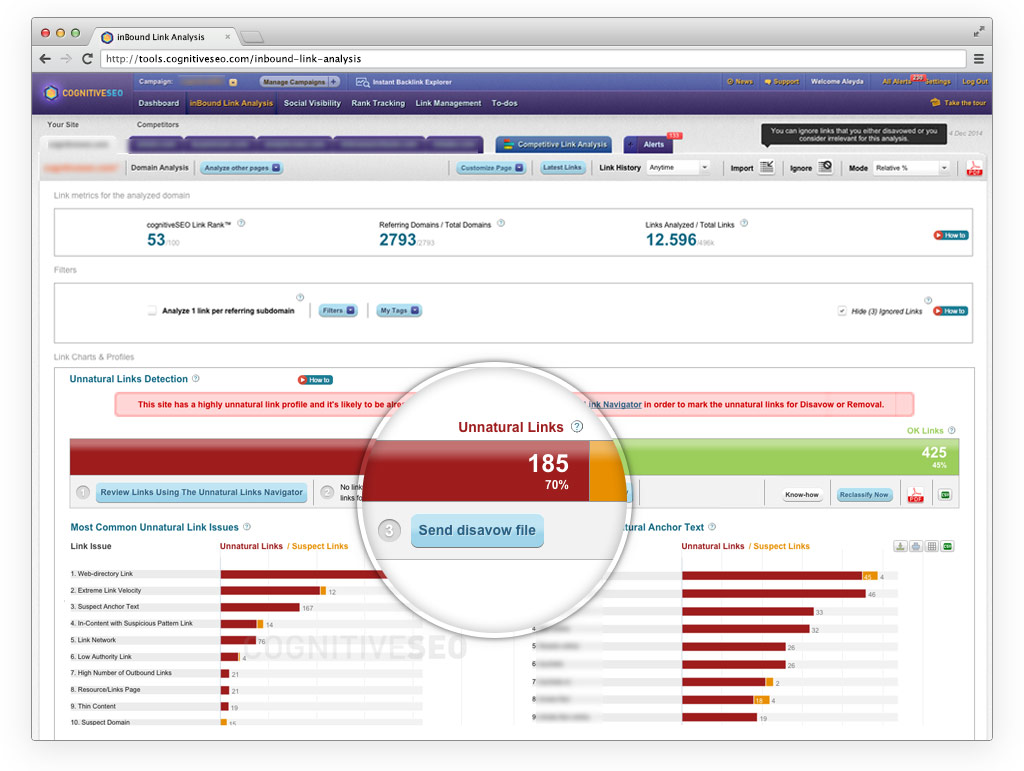Click How to button in Filters panel
Viewport: 1024px width, 771px height.
click(x=950, y=311)
